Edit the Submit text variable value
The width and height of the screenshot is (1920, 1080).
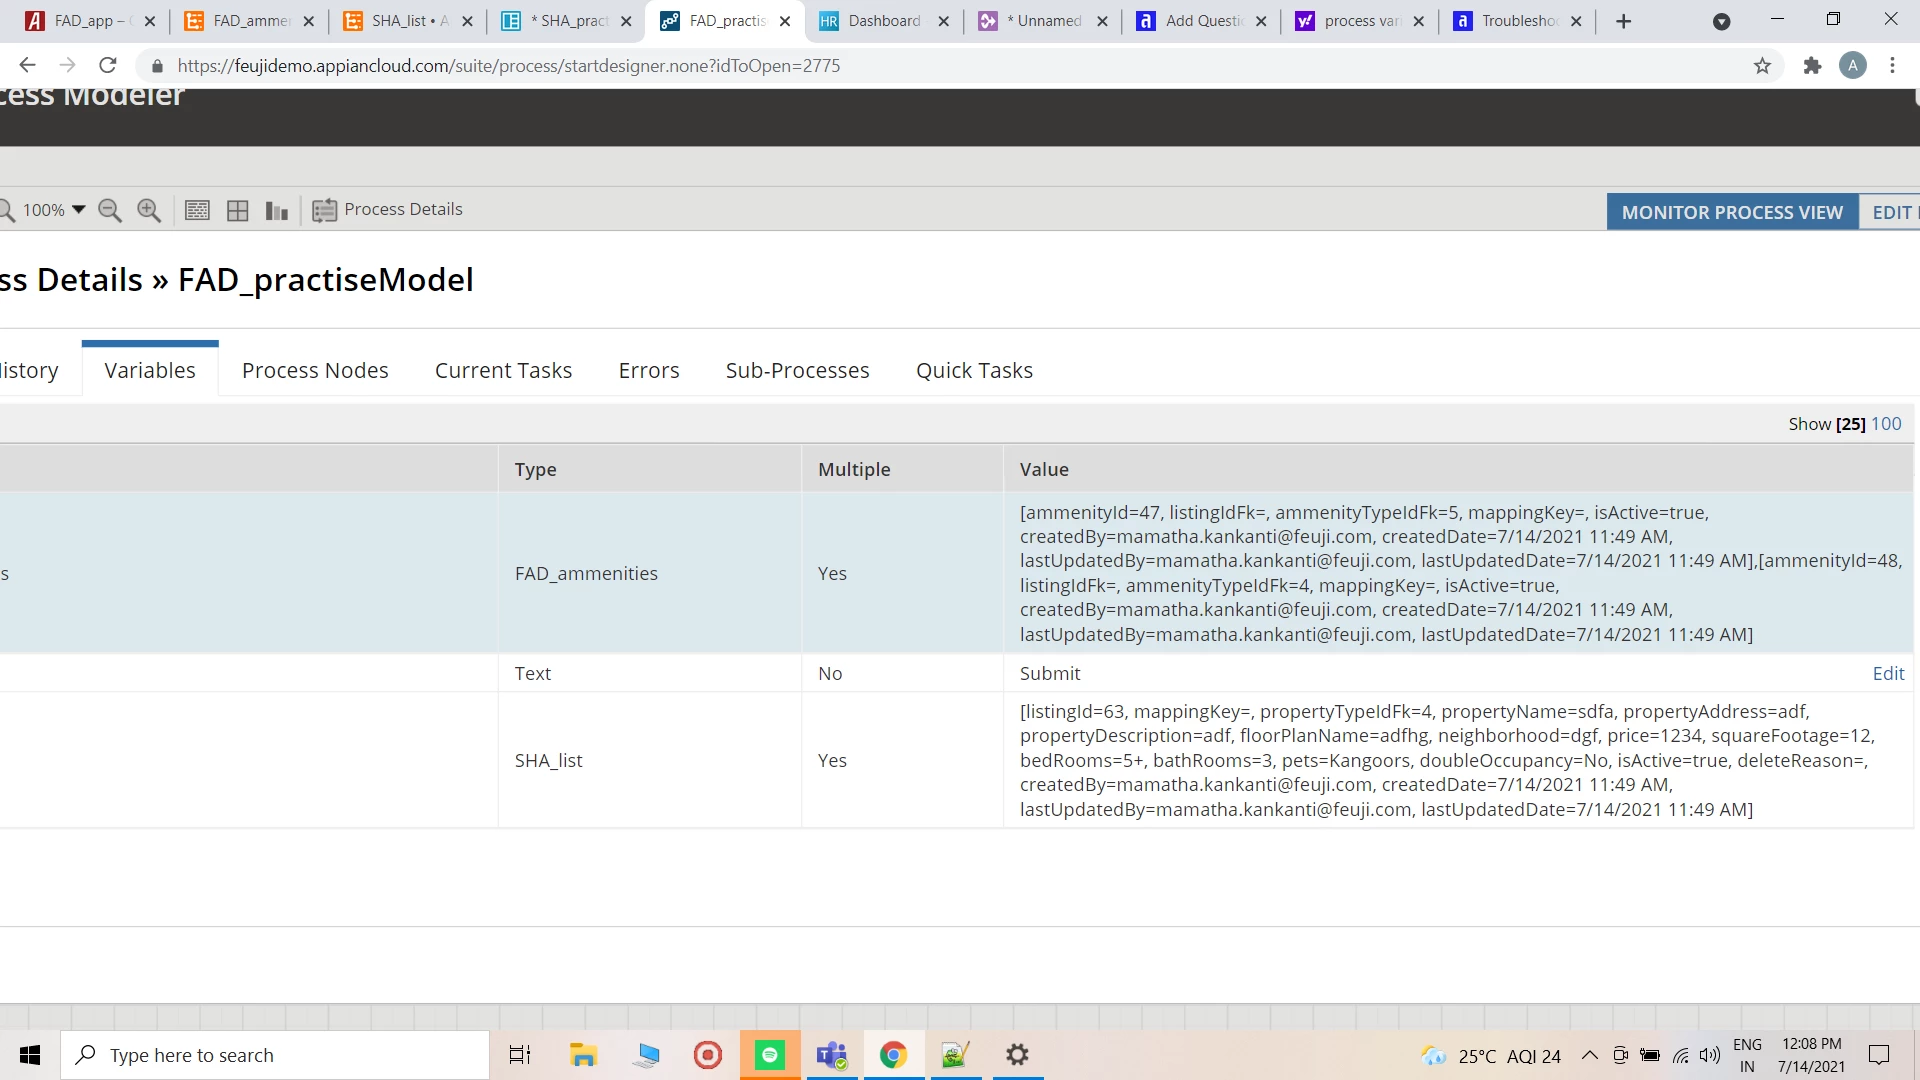click(x=1888, y=674)
